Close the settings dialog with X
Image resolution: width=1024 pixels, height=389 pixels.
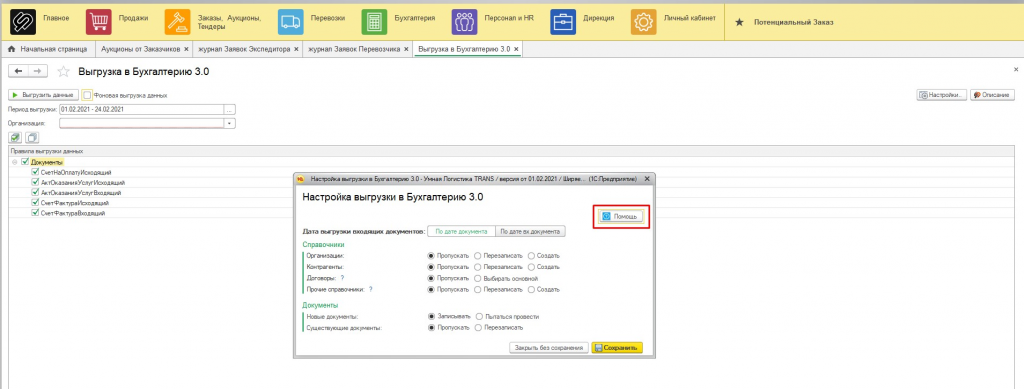click(x=647, y=178)
